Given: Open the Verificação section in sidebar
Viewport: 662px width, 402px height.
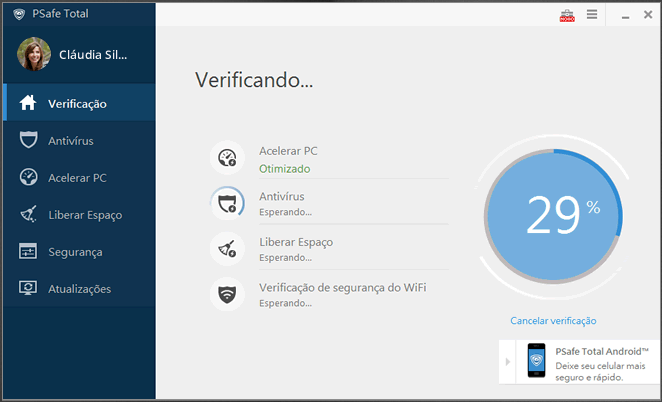Looking at the screenshot, I should pos(79,103).
